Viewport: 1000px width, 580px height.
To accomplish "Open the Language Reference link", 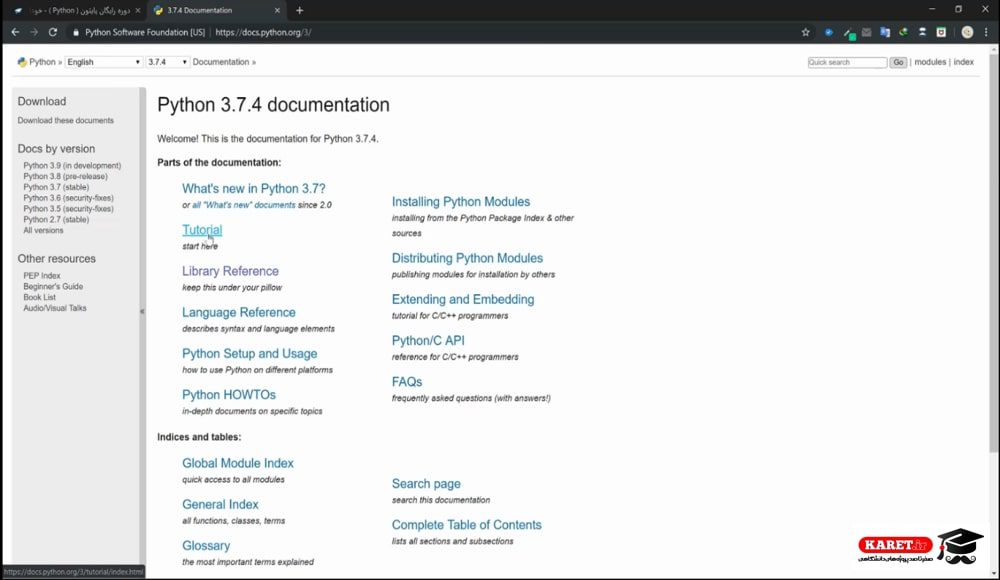I will (239, 313).
